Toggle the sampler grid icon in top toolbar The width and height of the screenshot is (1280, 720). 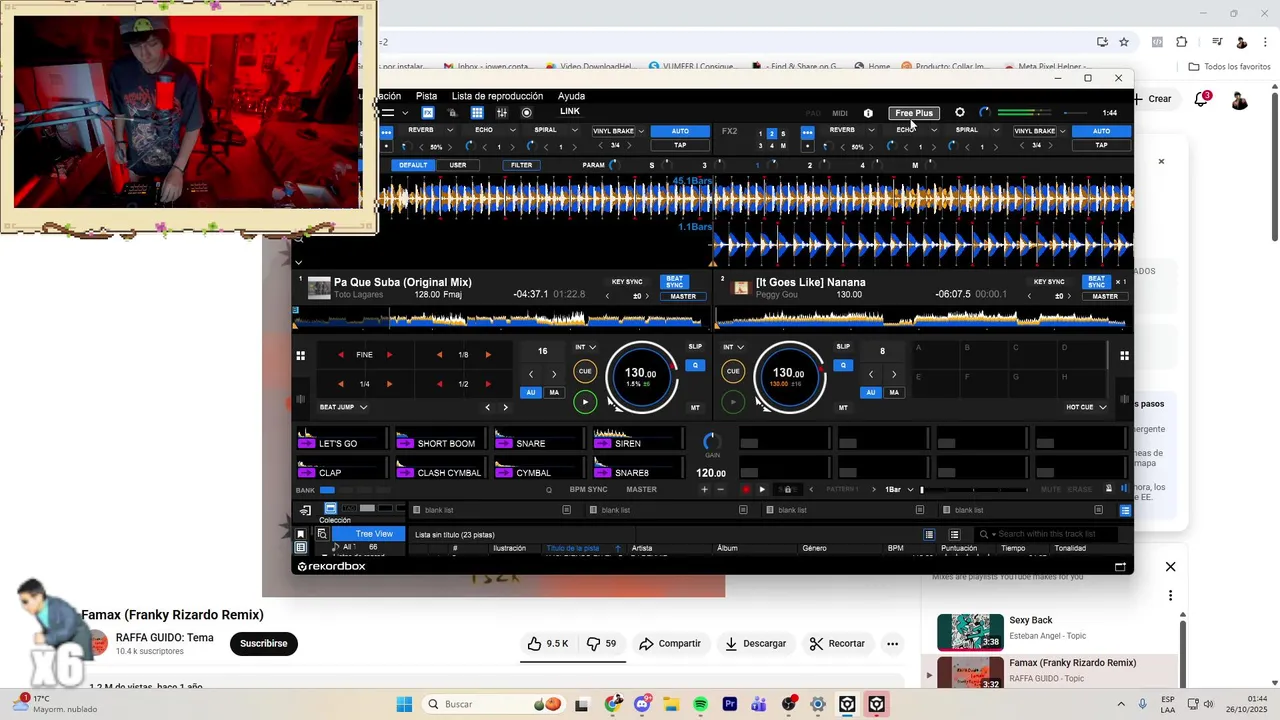tap(477, 113)
